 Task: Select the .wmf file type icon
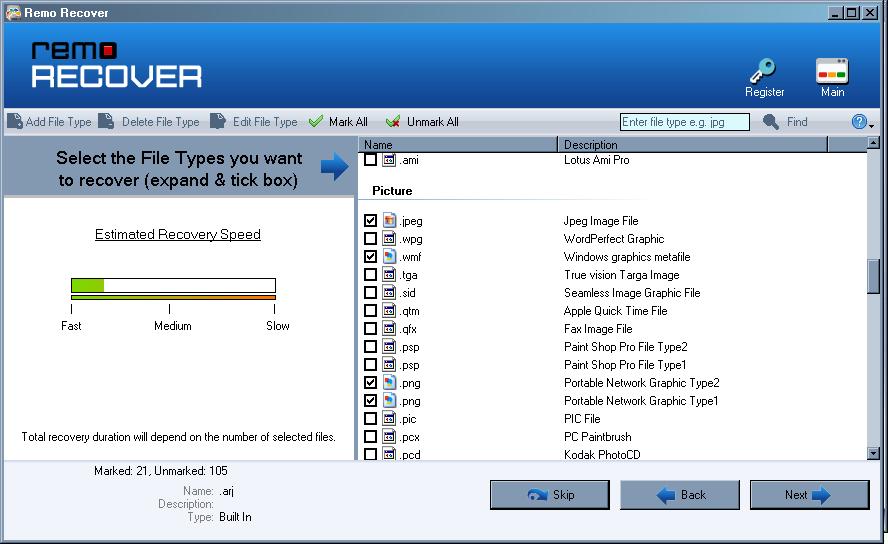[389, 256]
